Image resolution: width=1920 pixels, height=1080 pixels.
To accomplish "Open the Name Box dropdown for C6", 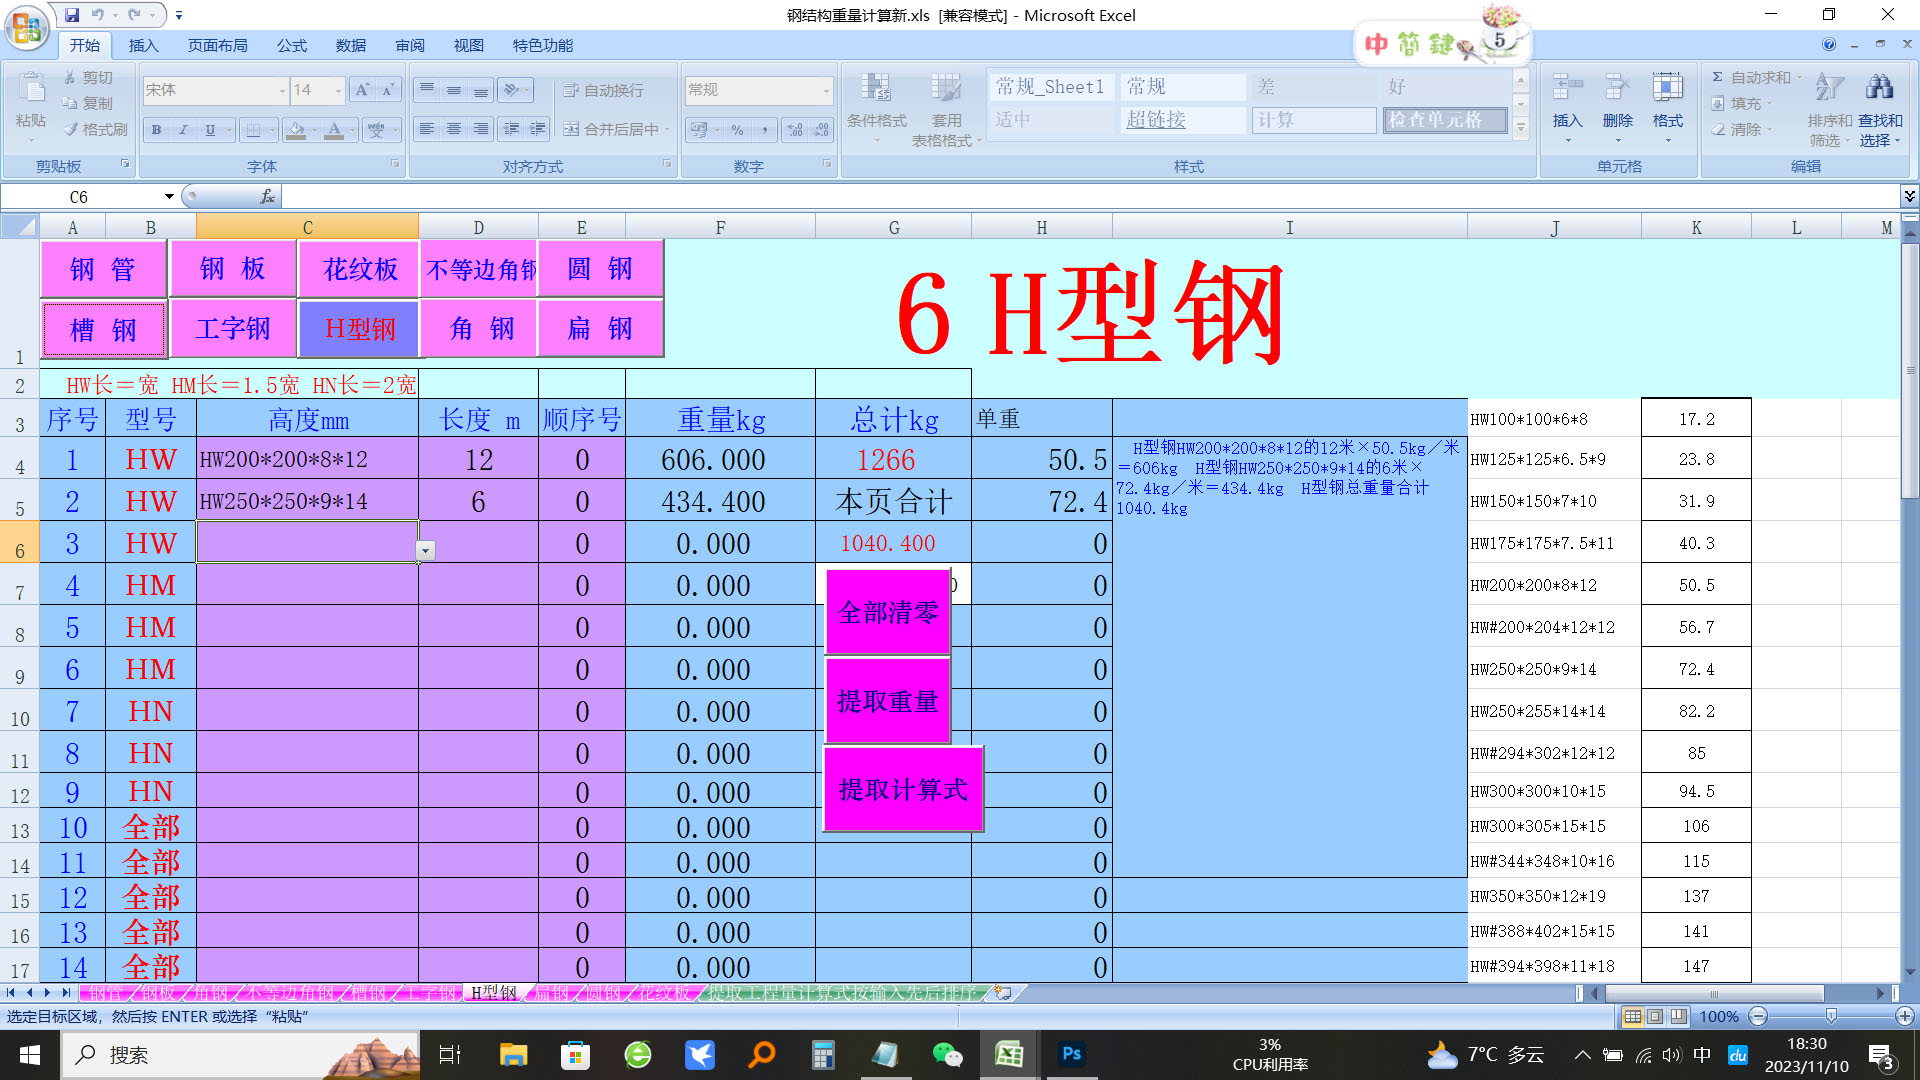I will [x=169, y=196].
